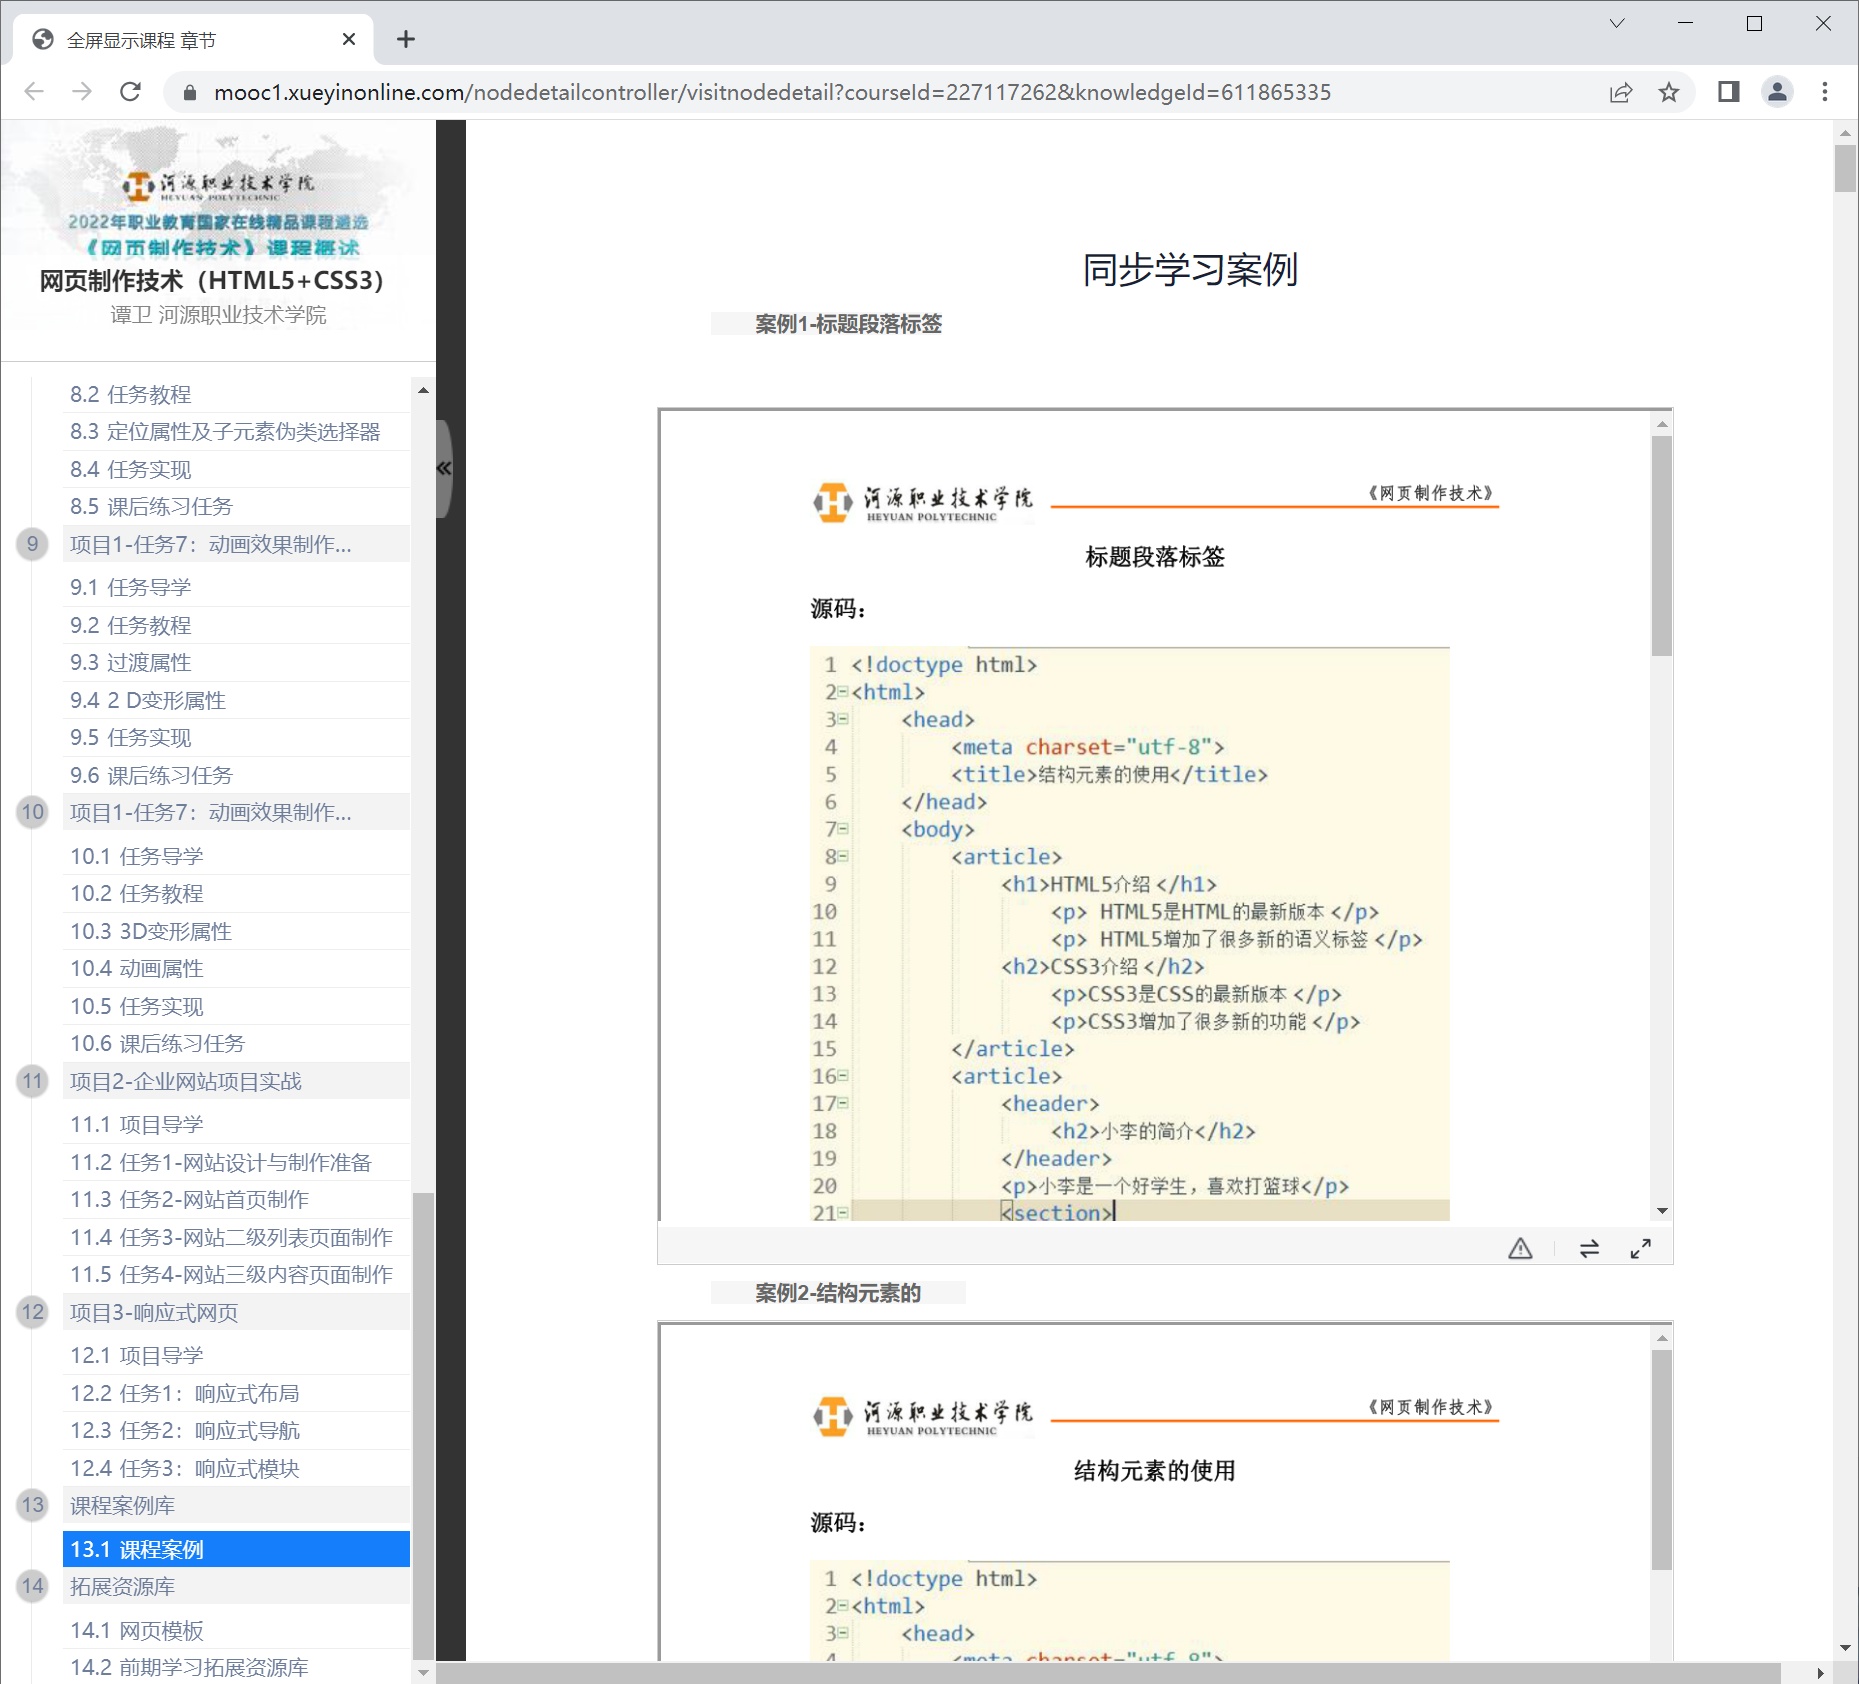Click the swap arrows icon under first document
Screen dimensions: 1859x1684
coord(1589,1248)
